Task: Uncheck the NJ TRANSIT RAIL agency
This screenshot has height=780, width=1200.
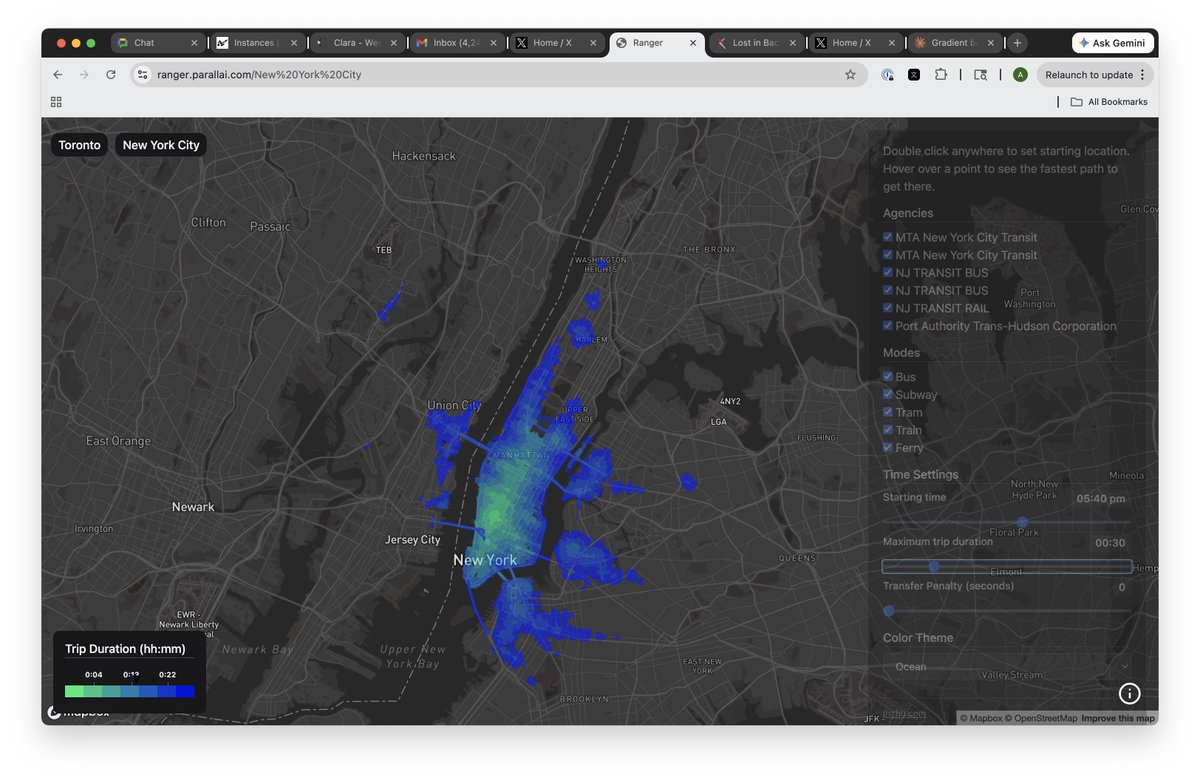Action: (x=888, y=308)
